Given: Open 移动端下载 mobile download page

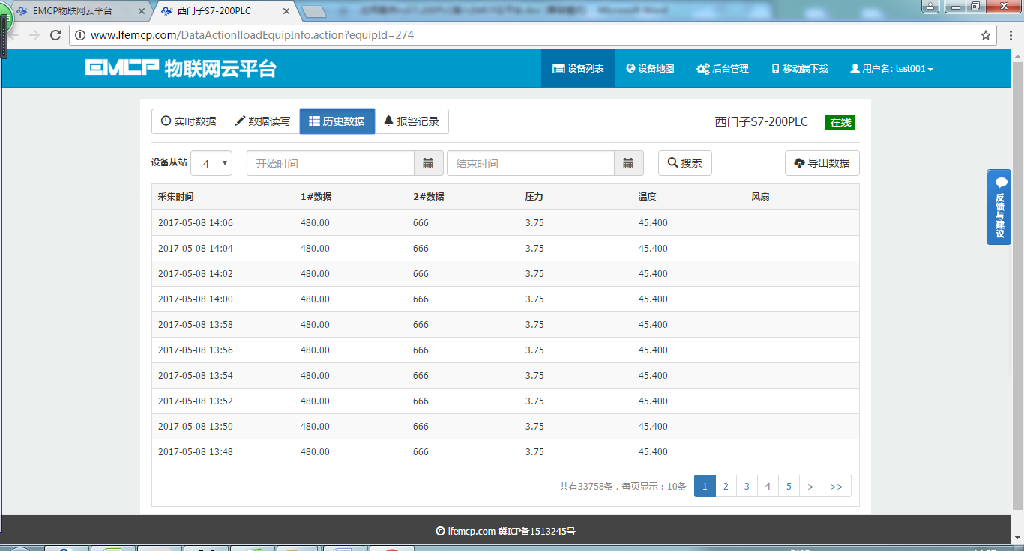Looking at the screenshot, I should [x=800, y=69].
